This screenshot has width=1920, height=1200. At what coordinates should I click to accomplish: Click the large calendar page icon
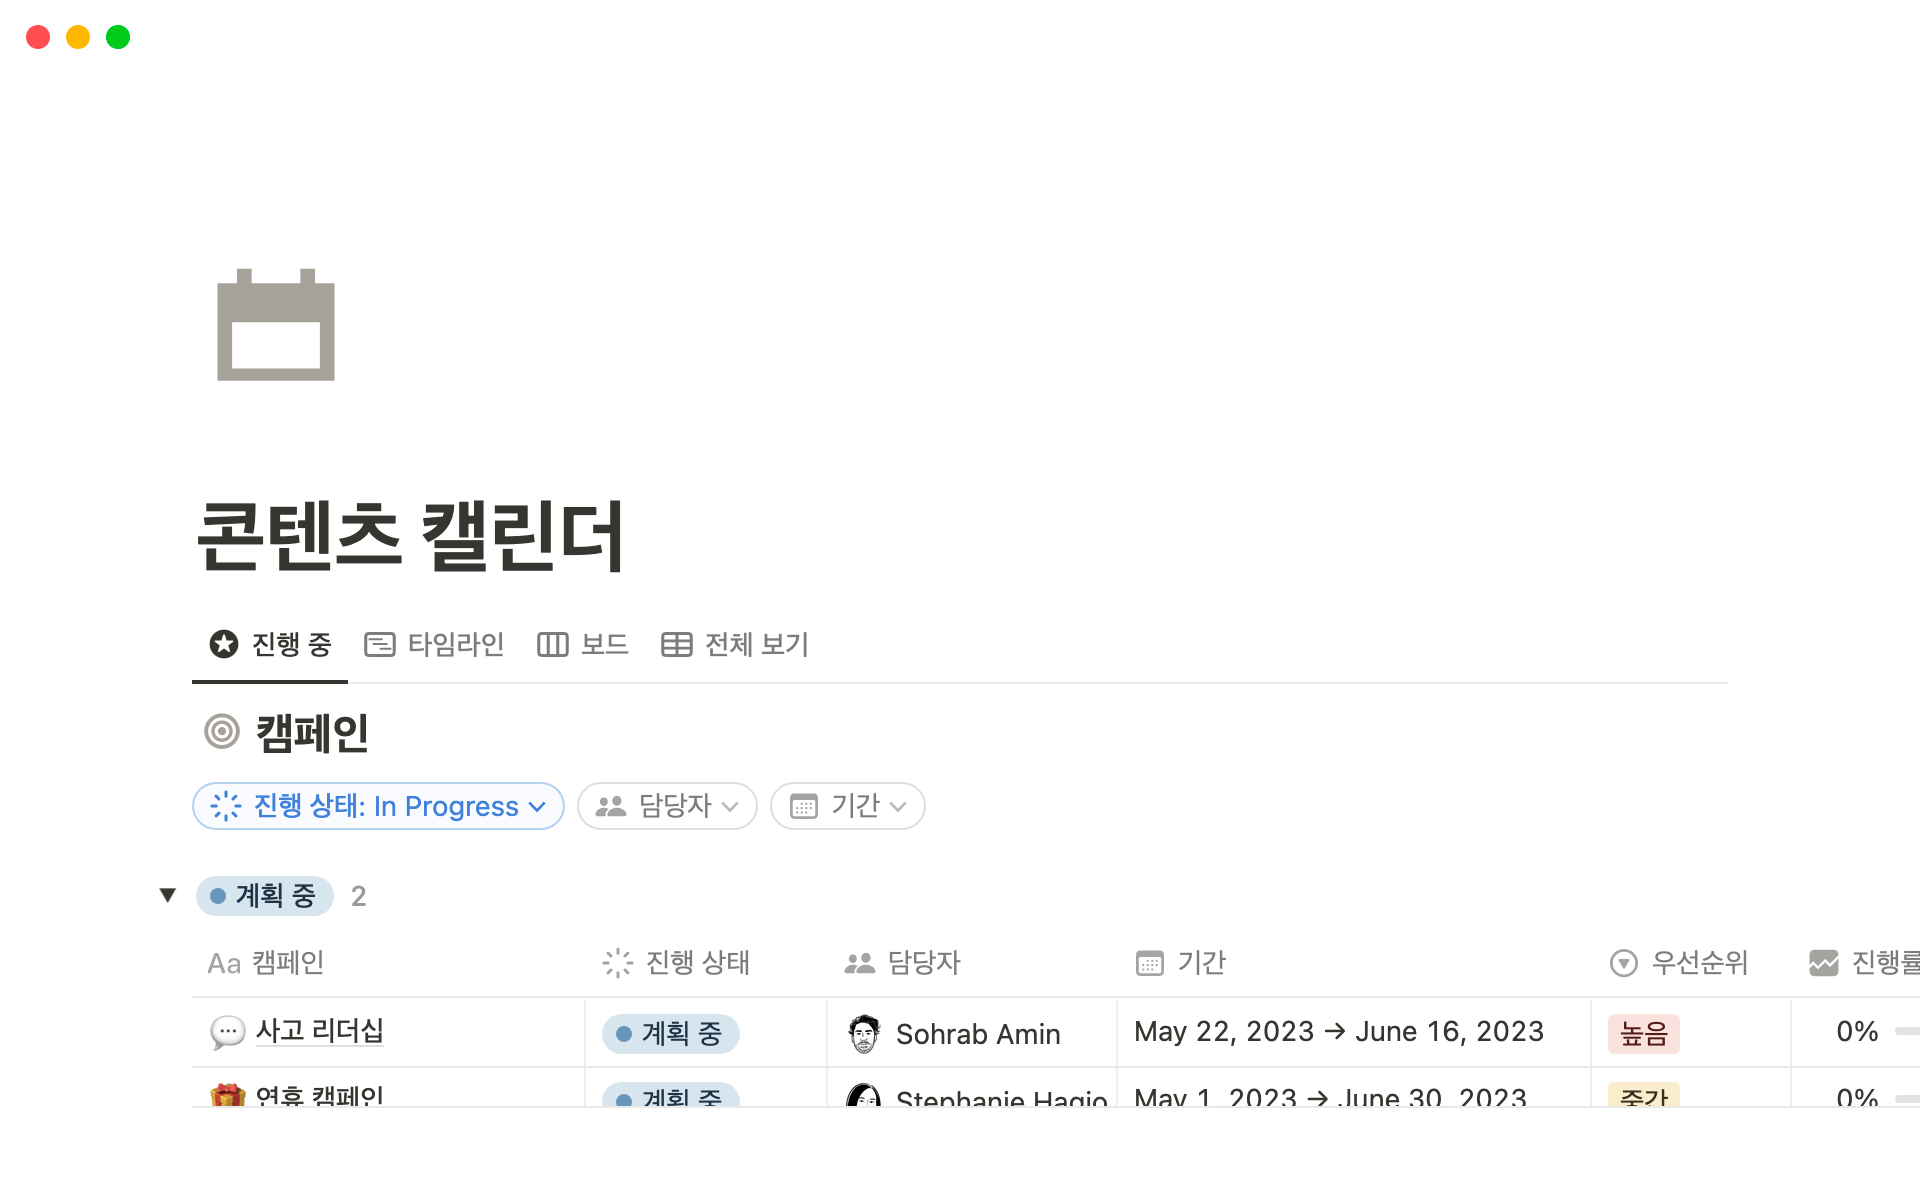click(x=276, y=325)
